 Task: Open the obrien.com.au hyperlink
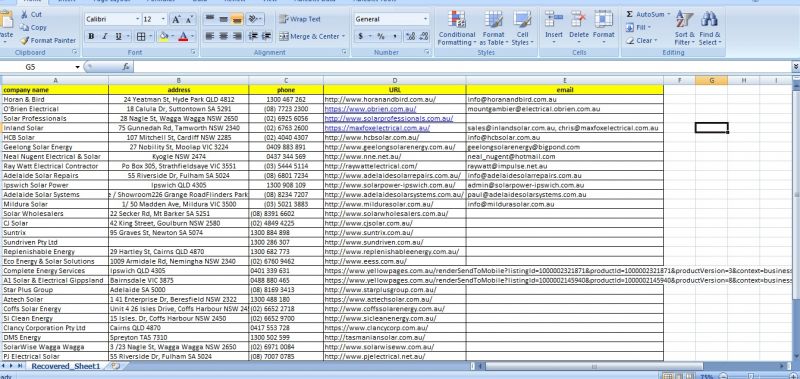click(x=370, y=109)
